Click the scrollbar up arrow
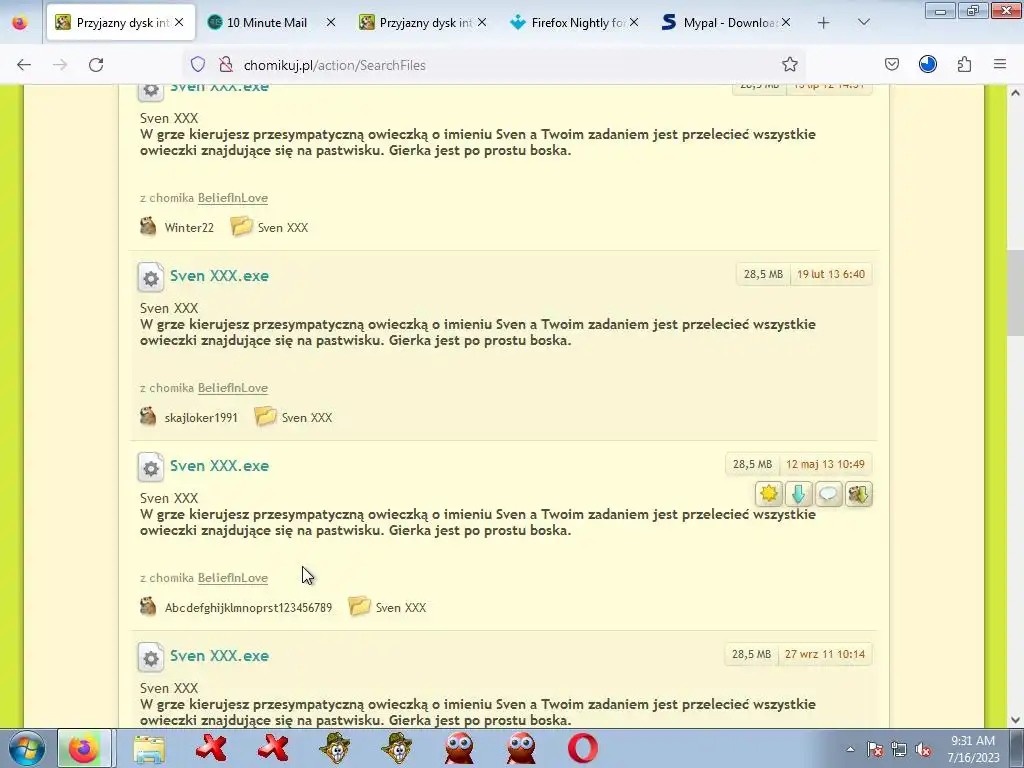This screenshot has height=768, width=1024. 1015,93
